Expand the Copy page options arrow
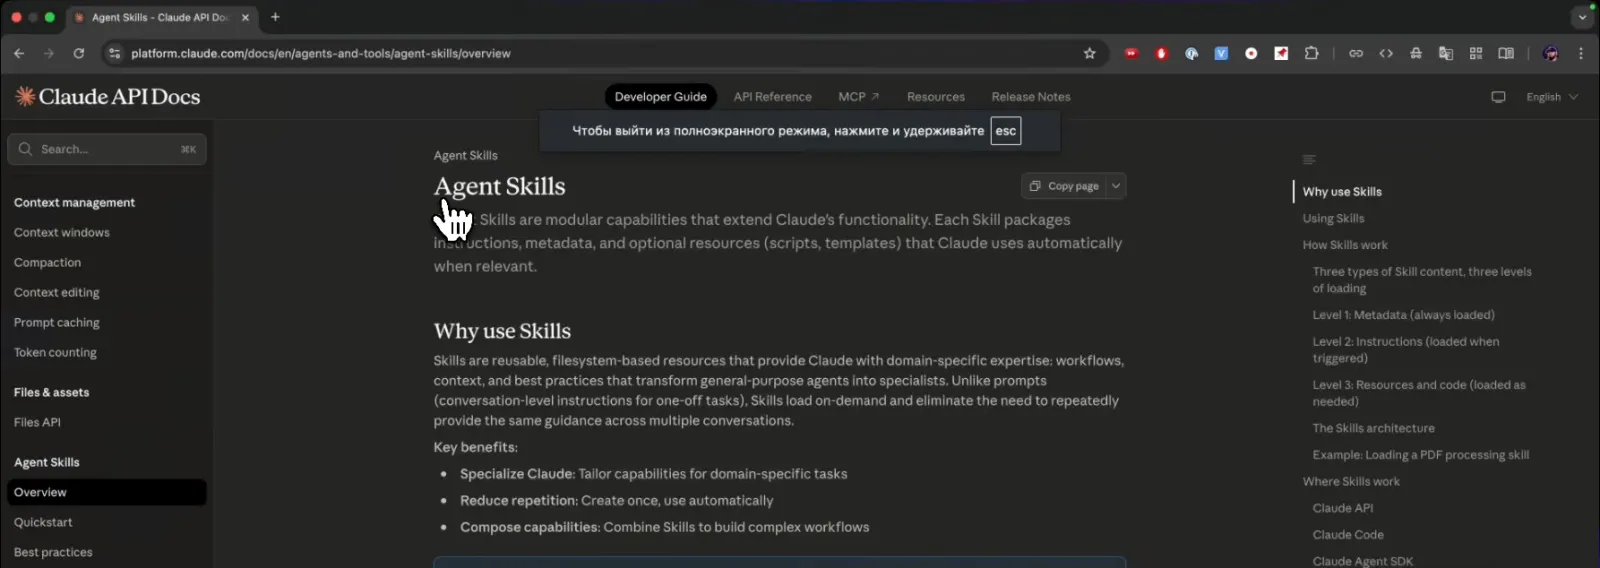Screen dimensions: 1600x568 tap(1116, 186)
